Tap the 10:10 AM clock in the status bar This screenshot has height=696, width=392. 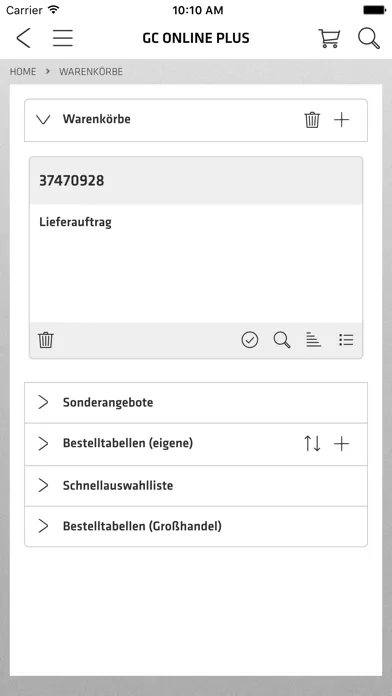pos(198,10)
